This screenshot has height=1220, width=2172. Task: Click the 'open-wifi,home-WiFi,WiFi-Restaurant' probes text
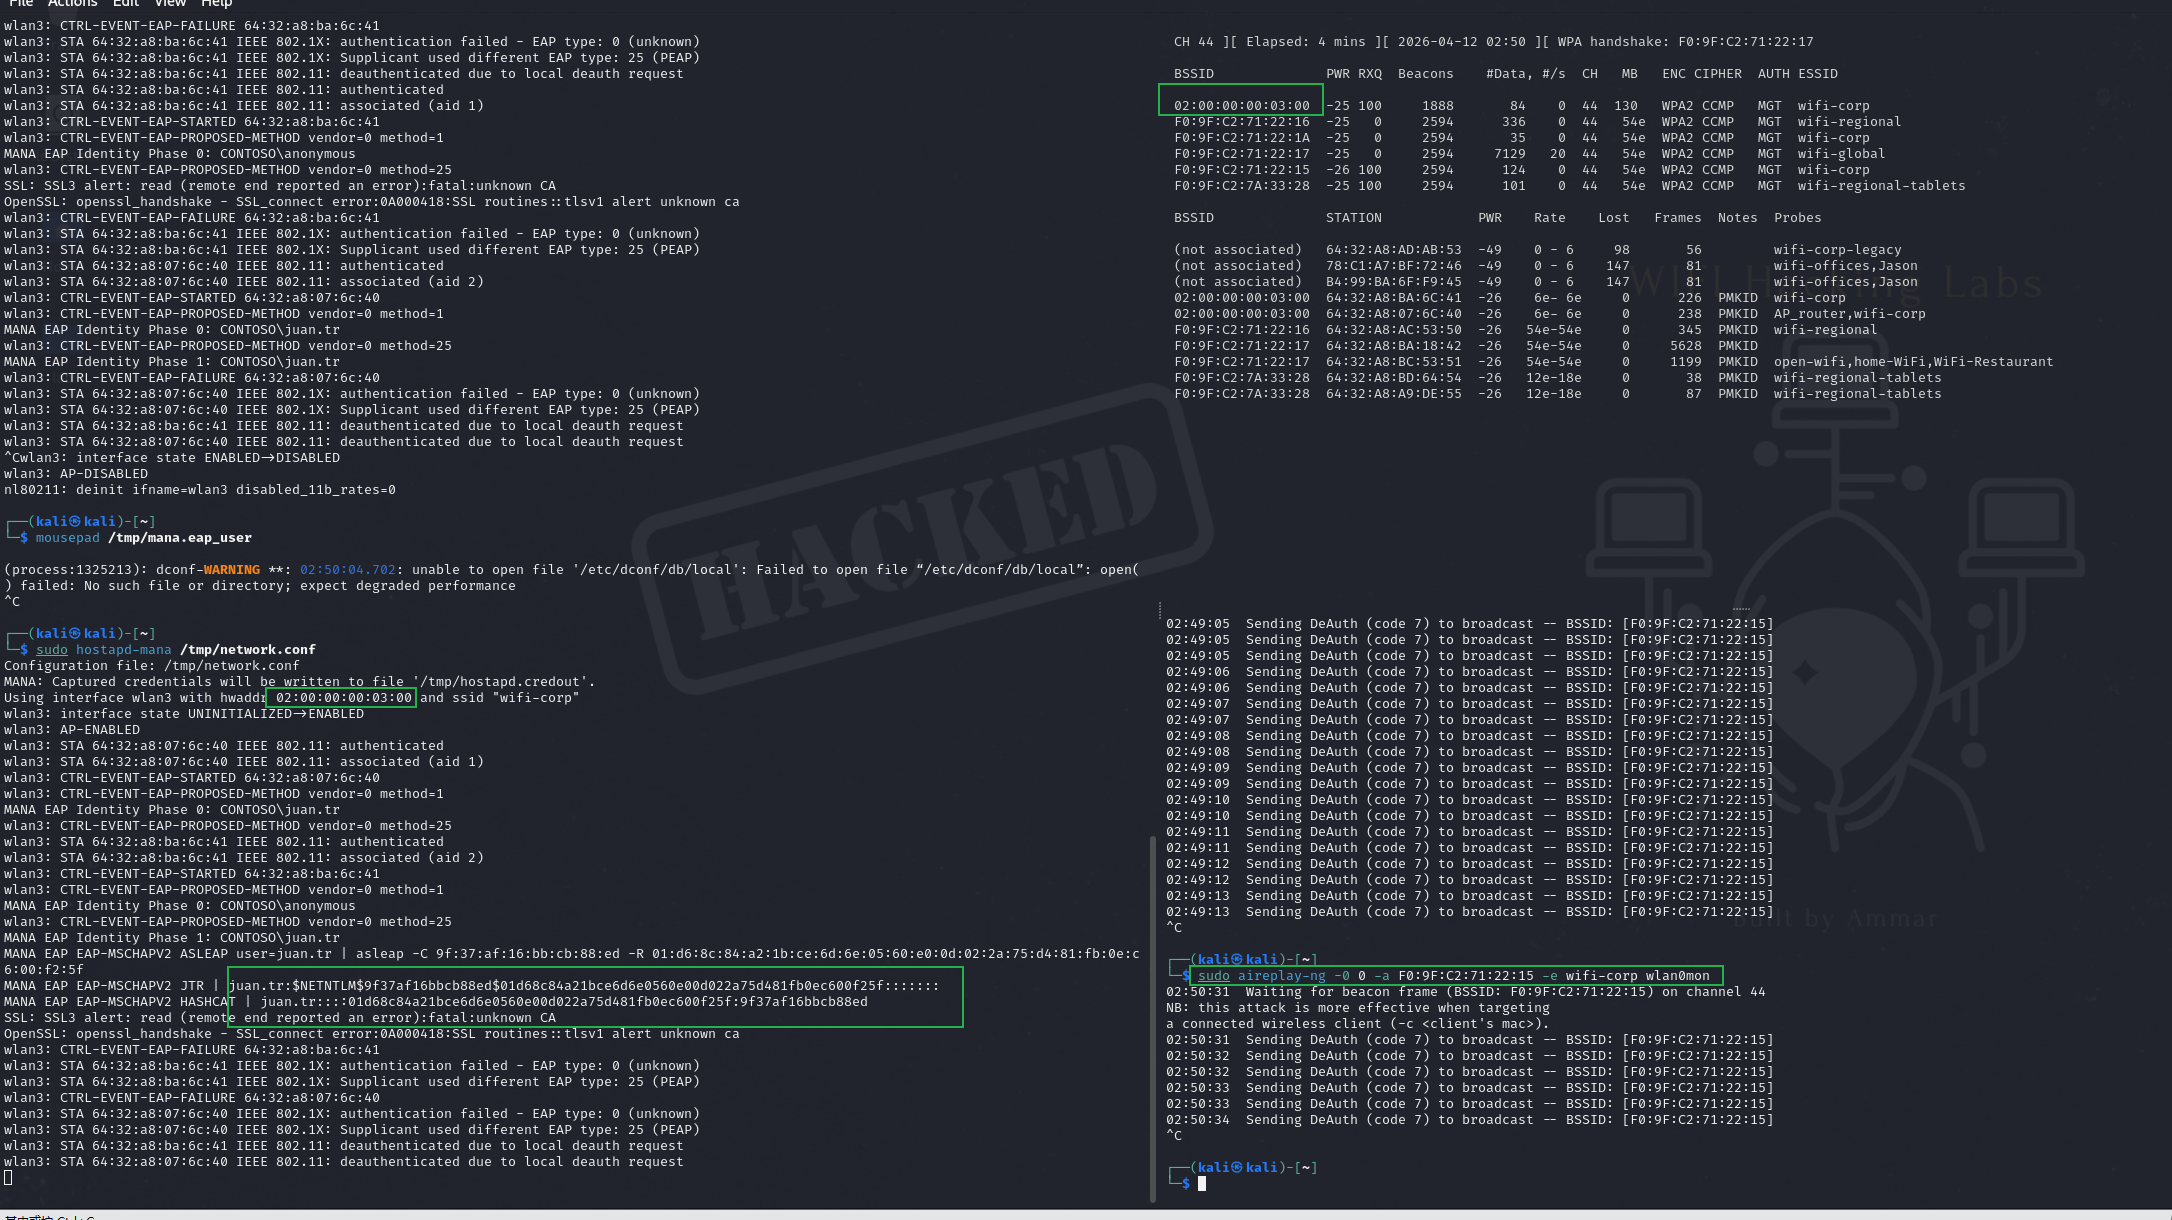coord(1913,362)
